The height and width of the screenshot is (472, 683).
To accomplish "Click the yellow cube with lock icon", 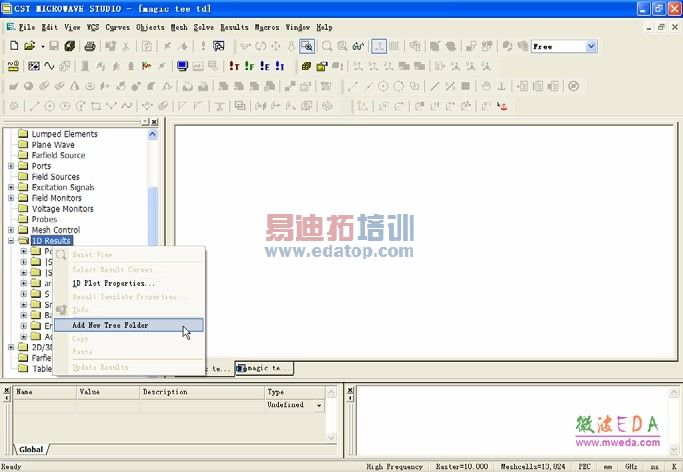I will 322,66.
